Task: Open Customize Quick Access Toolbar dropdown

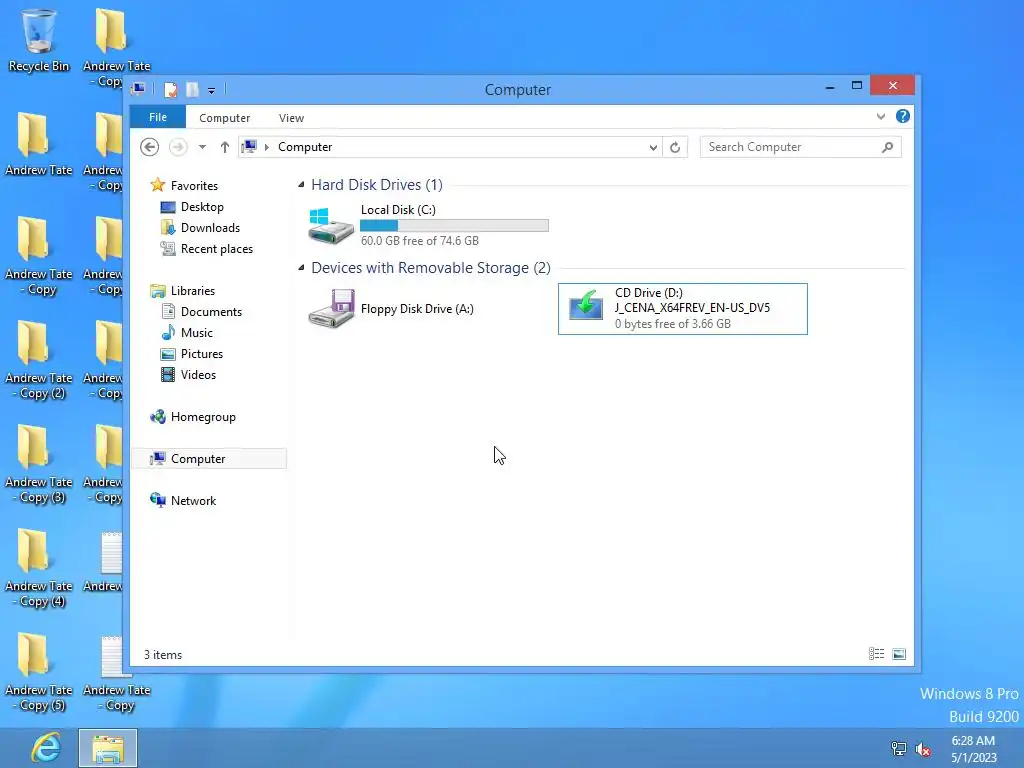Action: (x=211, y=90)
